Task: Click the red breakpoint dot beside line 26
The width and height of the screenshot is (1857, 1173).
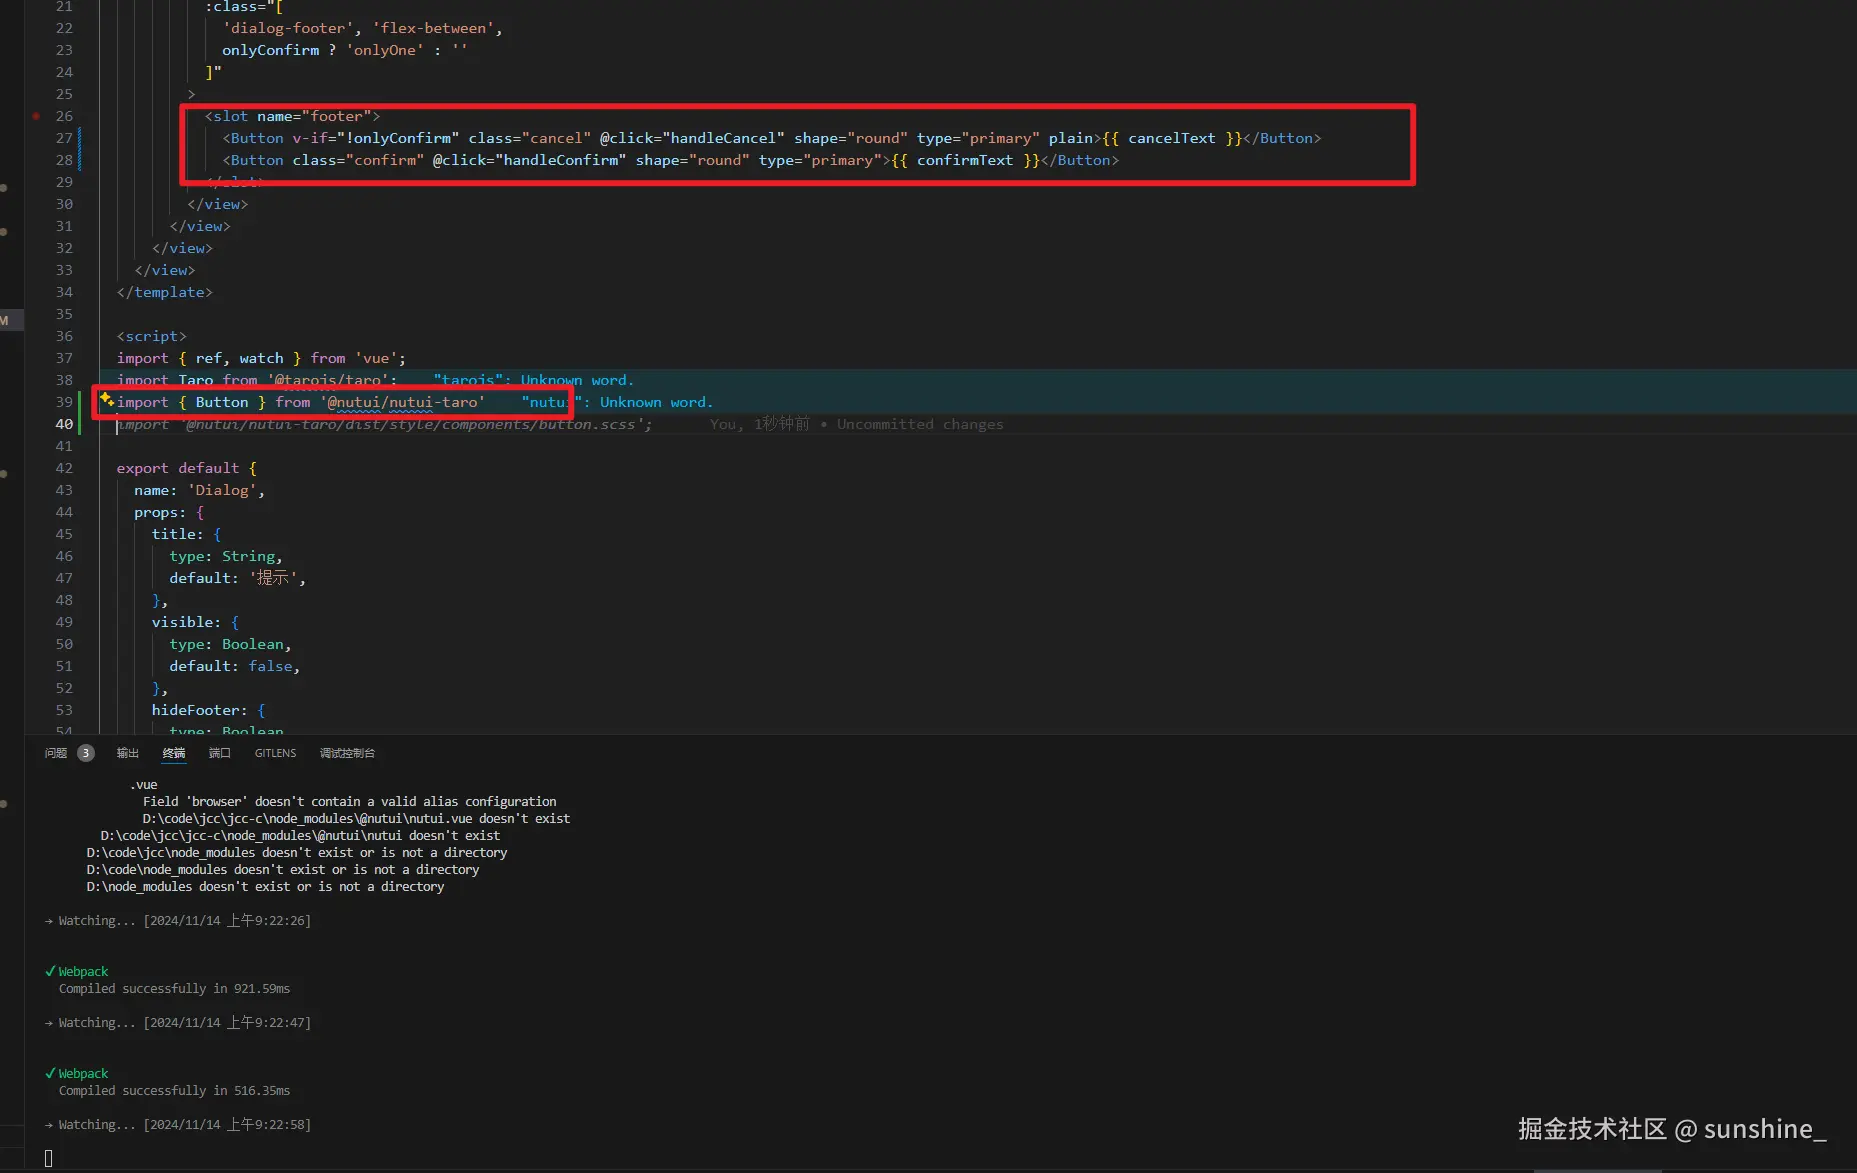Action: point(36,116)
